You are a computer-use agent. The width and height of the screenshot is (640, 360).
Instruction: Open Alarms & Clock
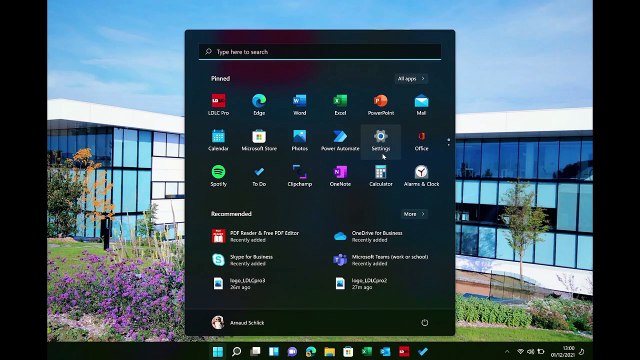421,176
